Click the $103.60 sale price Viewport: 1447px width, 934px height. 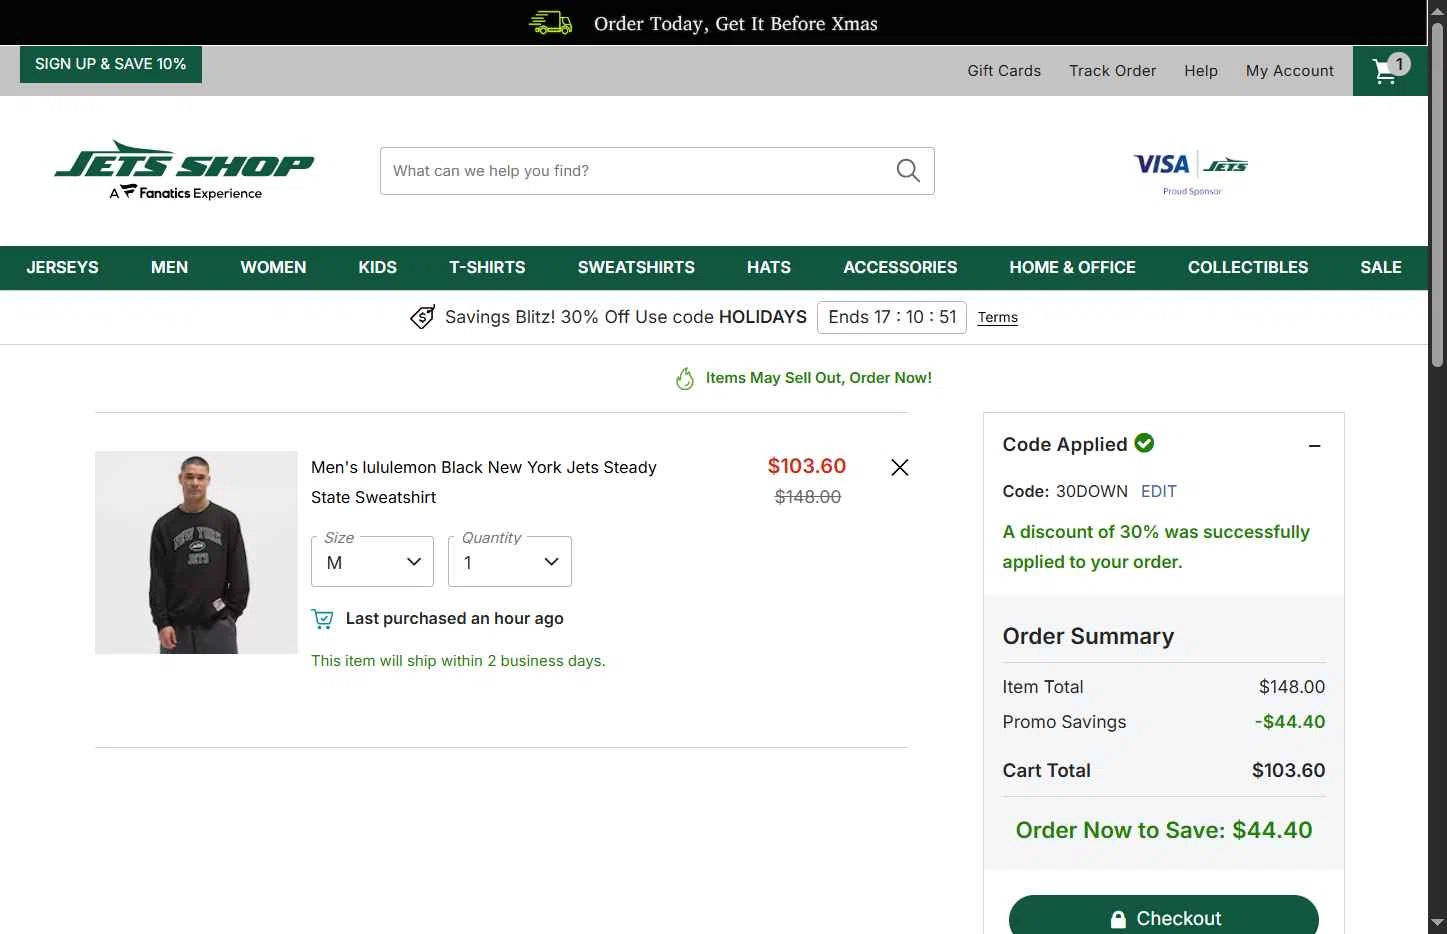pyautogui.click(x=807, y=466)
